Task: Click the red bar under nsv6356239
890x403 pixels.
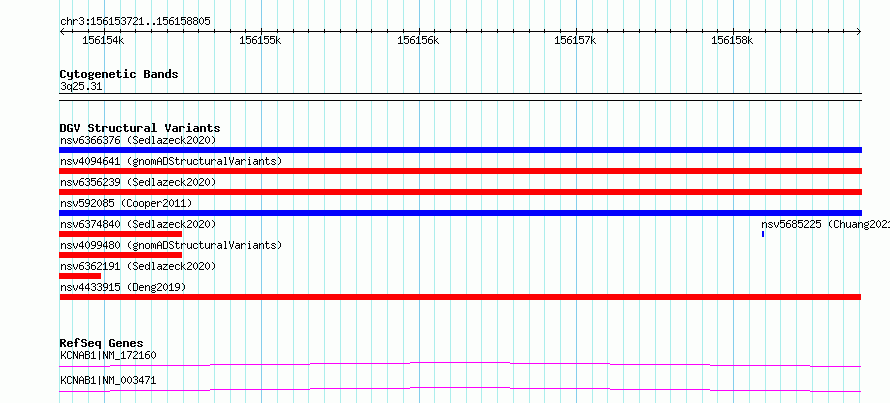Action: coord(460,192)
